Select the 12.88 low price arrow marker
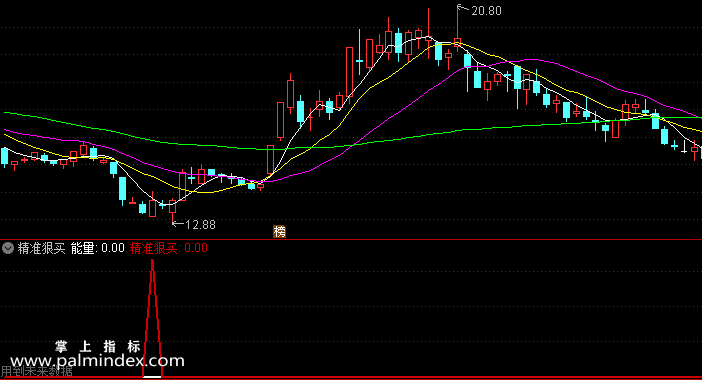This screenshot has width=702, height=380. click(x=194, y=225)
